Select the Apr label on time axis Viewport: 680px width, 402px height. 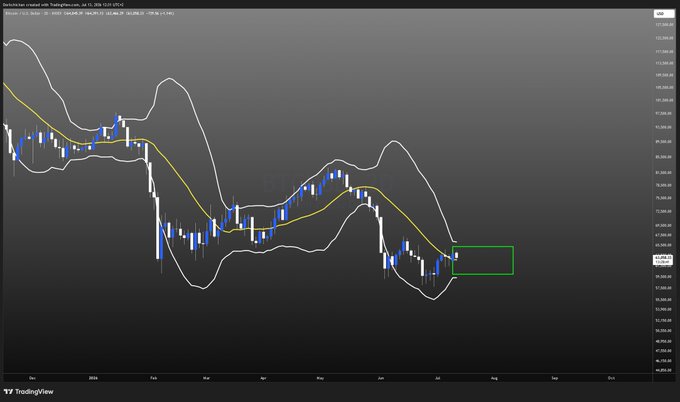click(263, 378)
